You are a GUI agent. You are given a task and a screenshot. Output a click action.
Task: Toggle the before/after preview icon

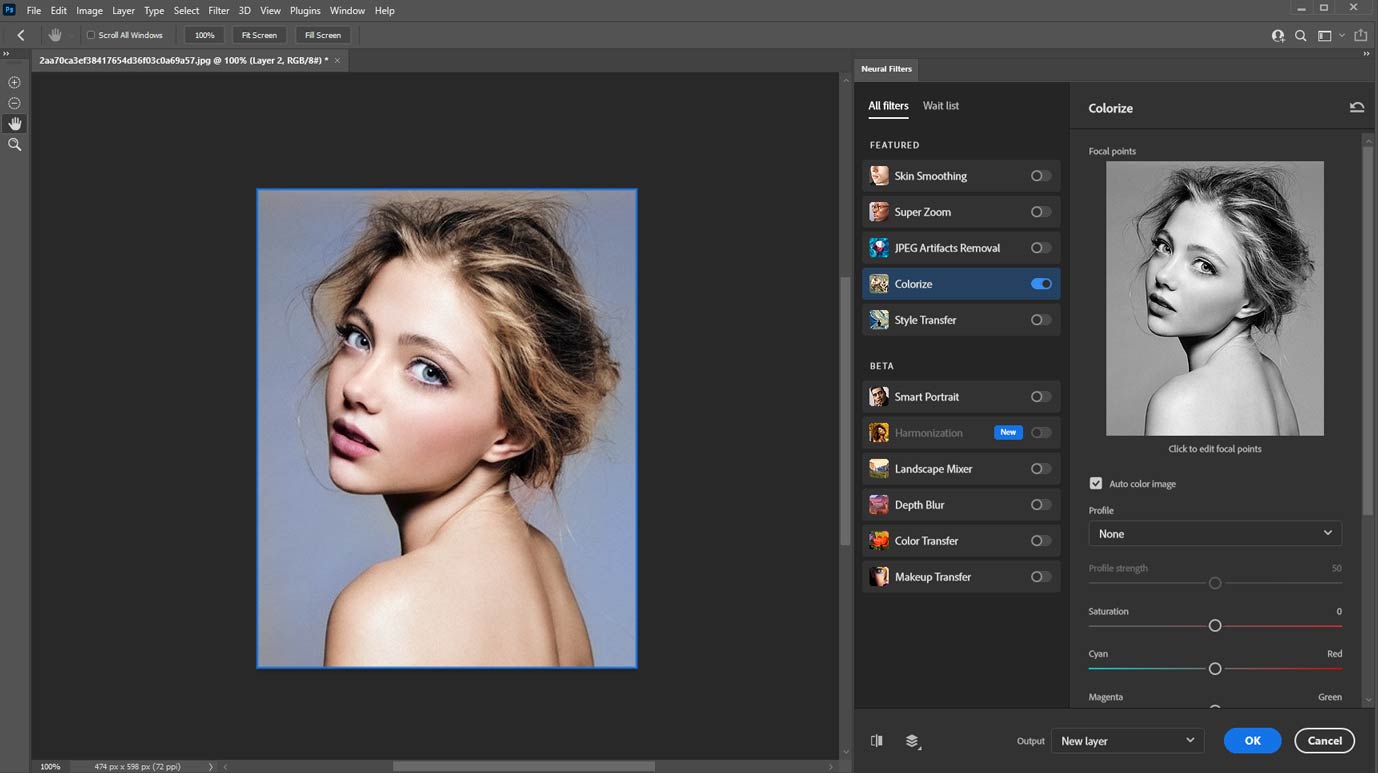tap(877, 741)
